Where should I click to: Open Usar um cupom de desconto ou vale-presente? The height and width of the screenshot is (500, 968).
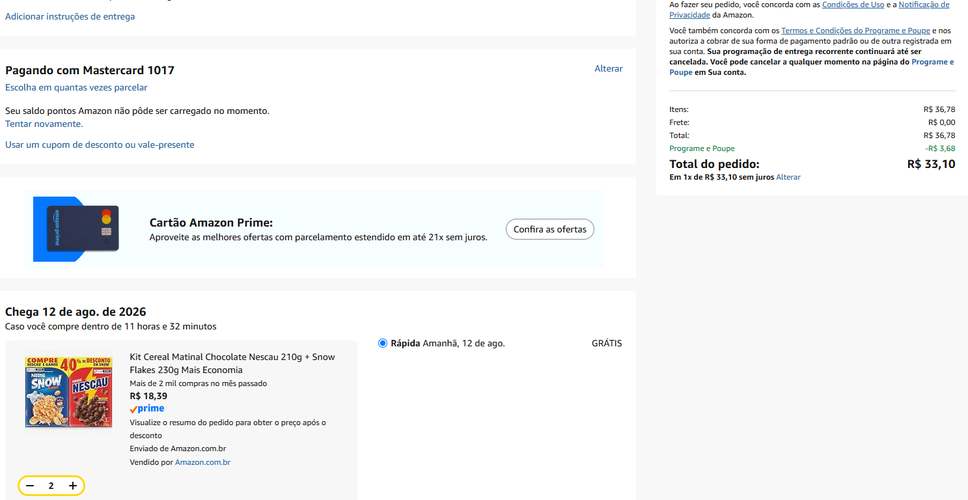coord(99,144)
